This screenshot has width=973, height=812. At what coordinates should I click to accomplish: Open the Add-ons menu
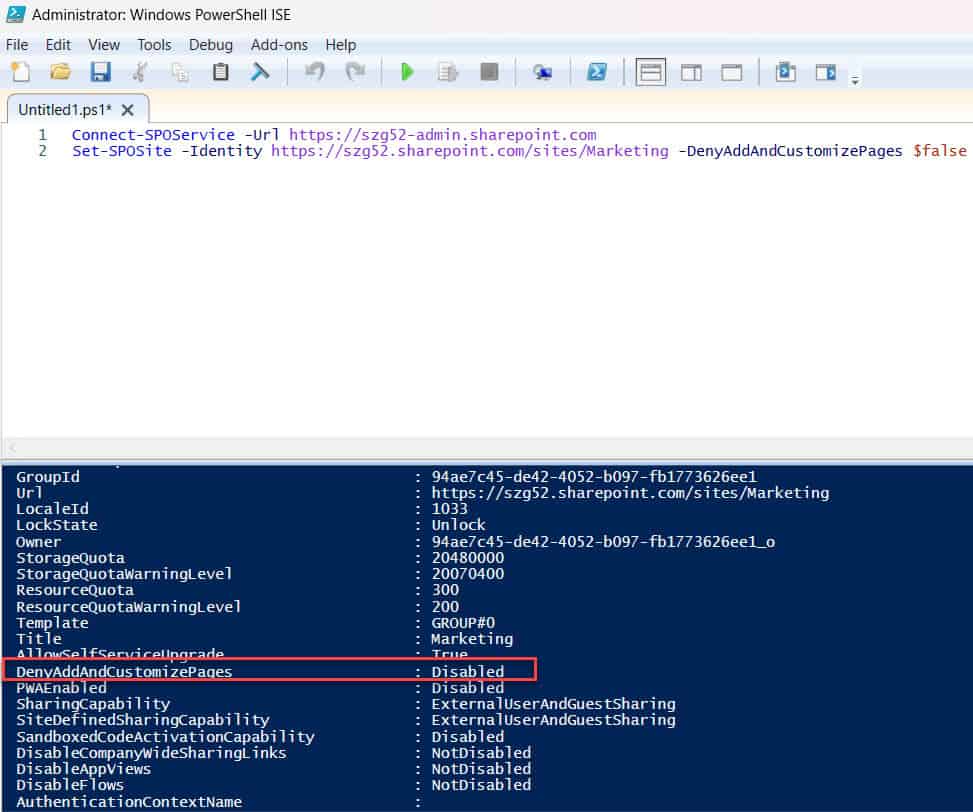pos(279,45)
